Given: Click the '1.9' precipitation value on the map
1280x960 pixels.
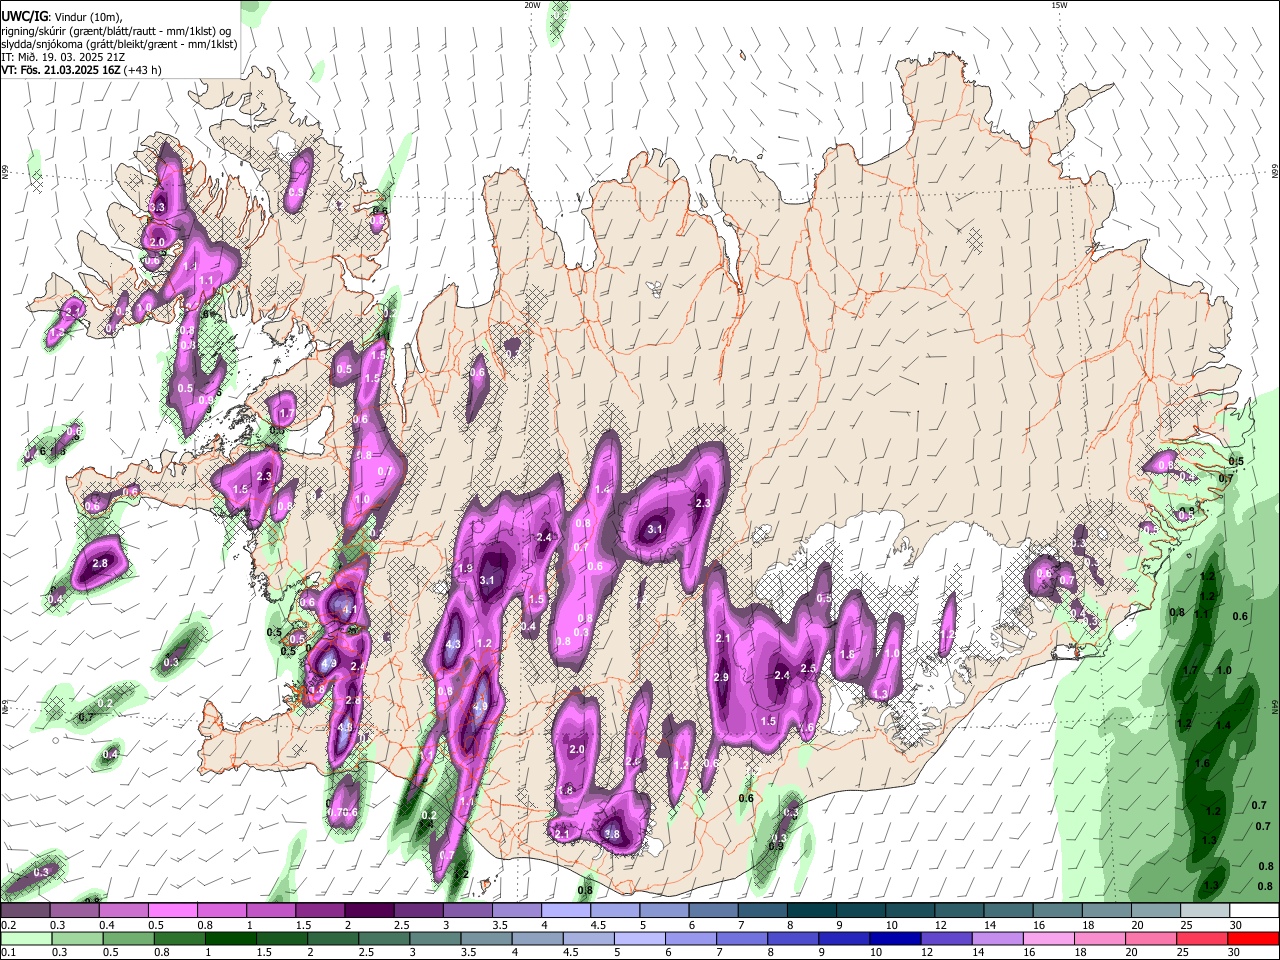Looking at the screenshot, I should point(465,568).
